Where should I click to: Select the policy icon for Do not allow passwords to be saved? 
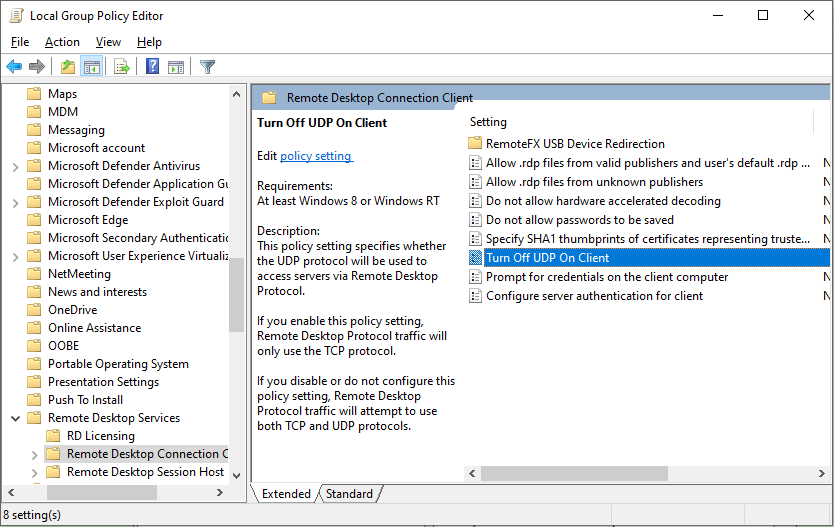[476, 220]
